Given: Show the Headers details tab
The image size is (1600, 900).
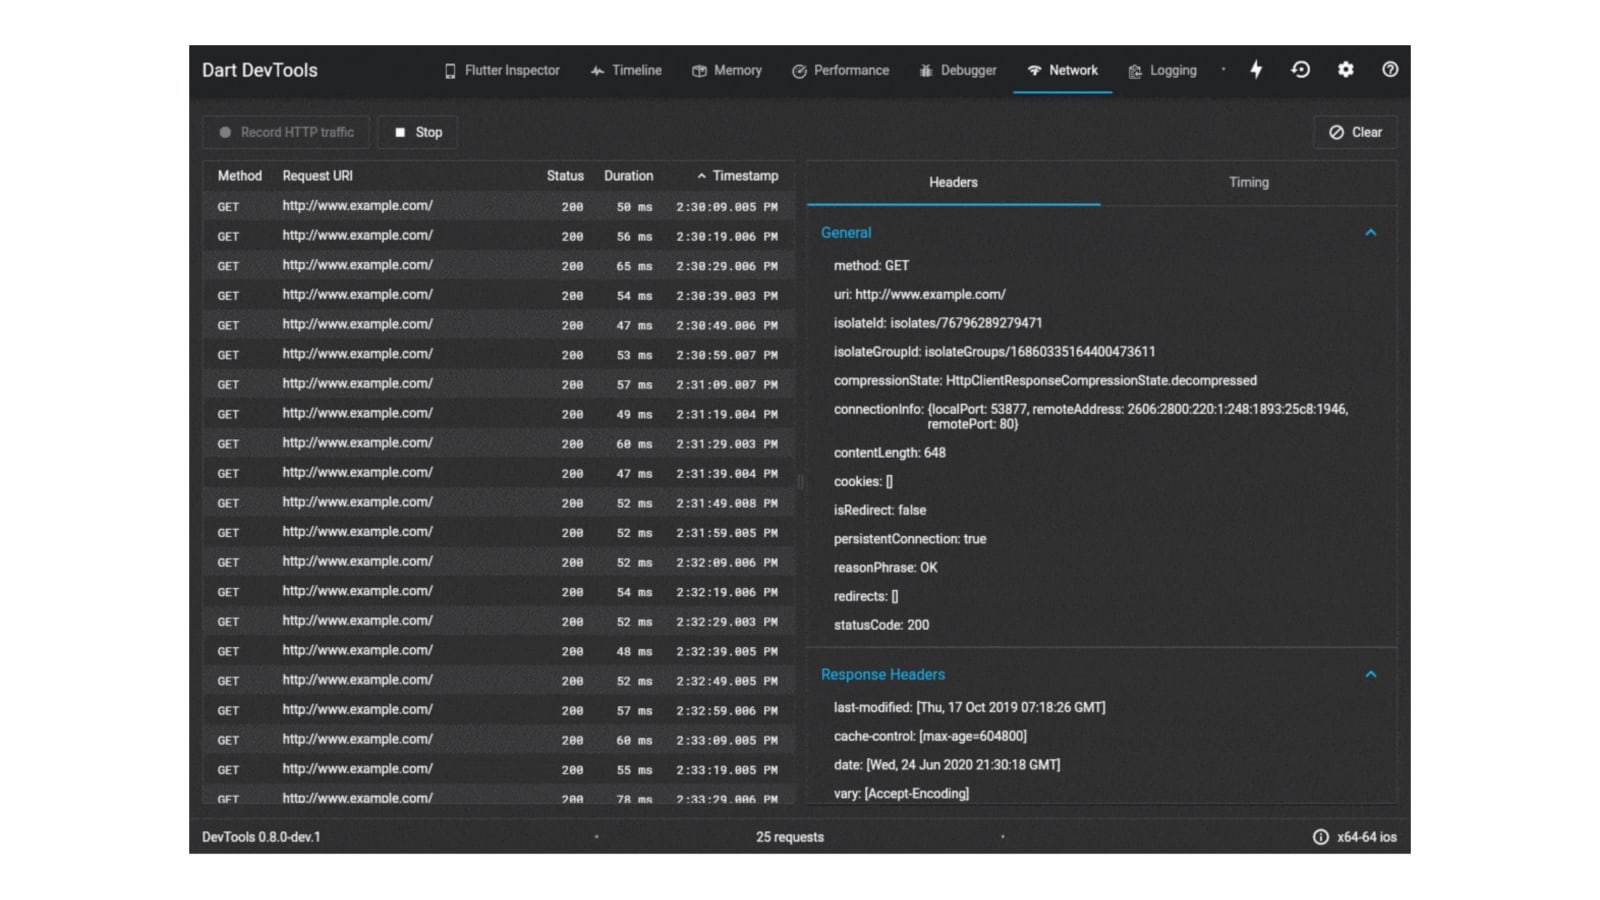Looking at the screenshot, I should click(x=953, y=182).
